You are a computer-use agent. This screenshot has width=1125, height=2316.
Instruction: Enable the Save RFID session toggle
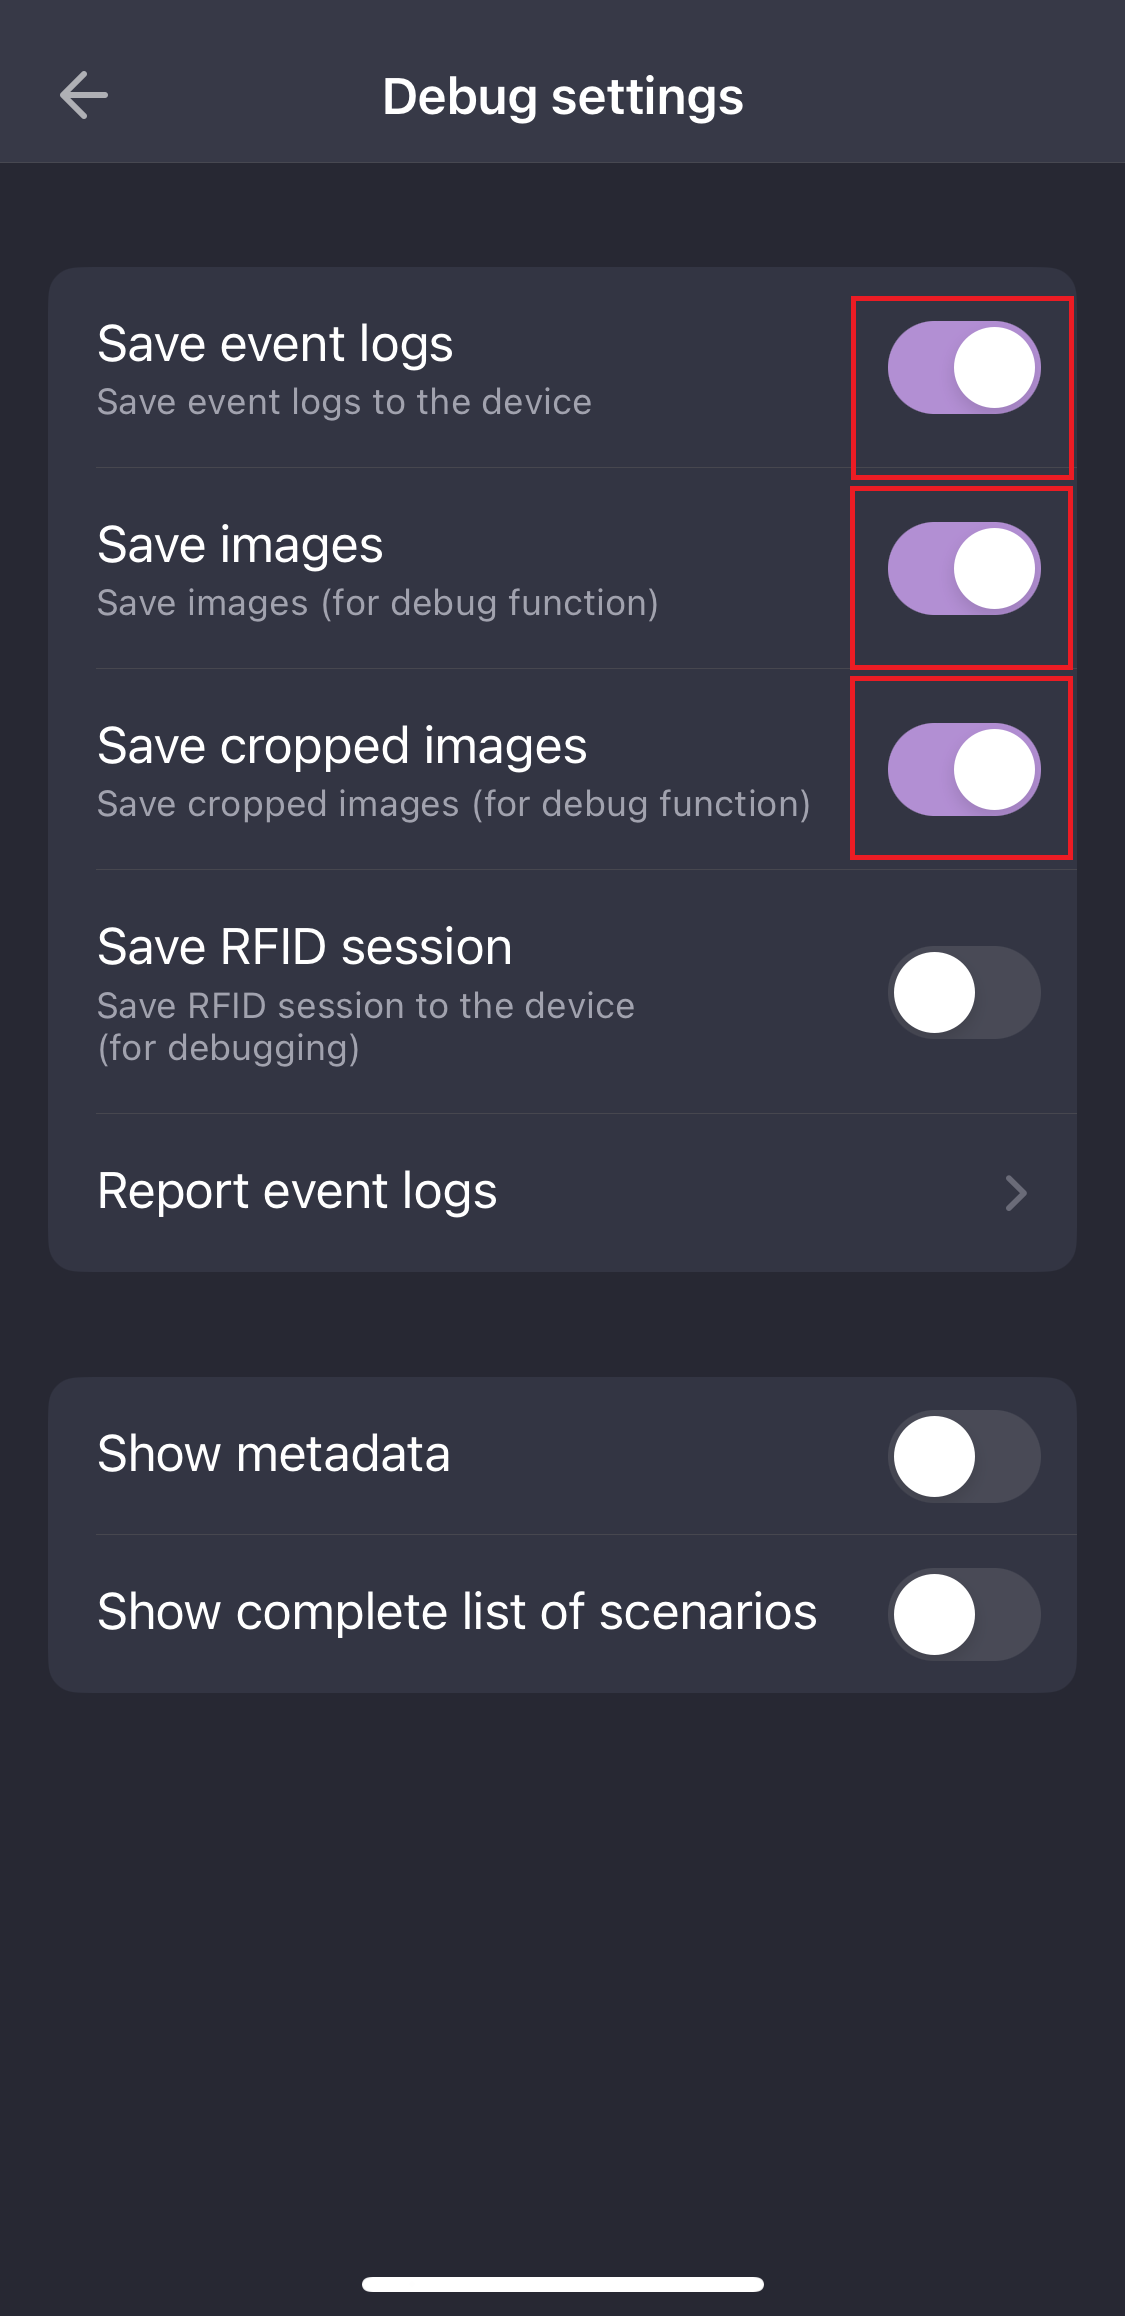click(964, 993)
